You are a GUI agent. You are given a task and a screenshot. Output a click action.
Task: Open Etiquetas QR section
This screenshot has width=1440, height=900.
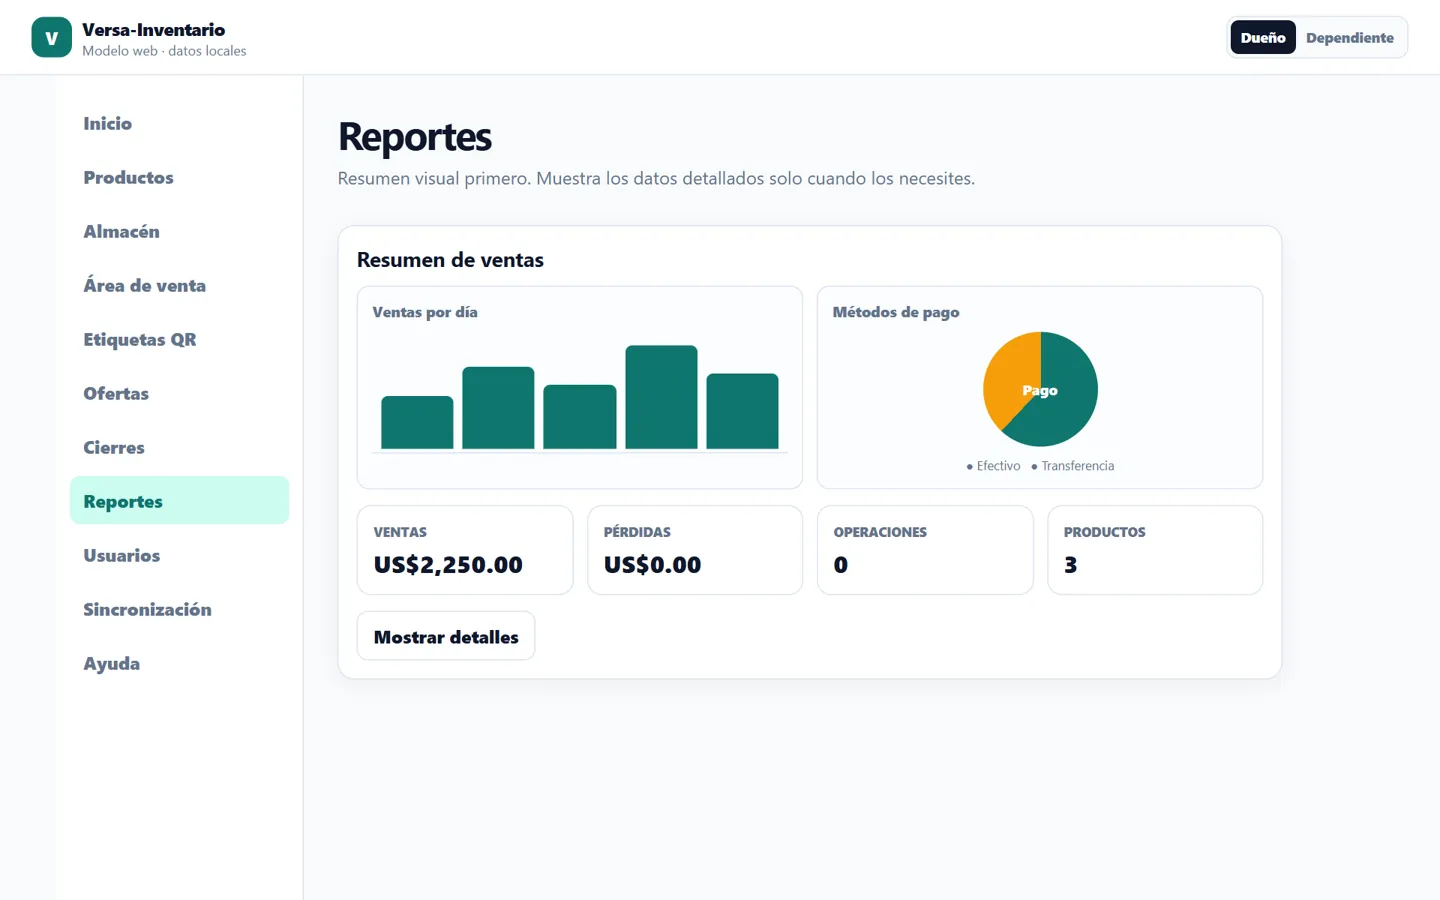click(x=179, y=339)
